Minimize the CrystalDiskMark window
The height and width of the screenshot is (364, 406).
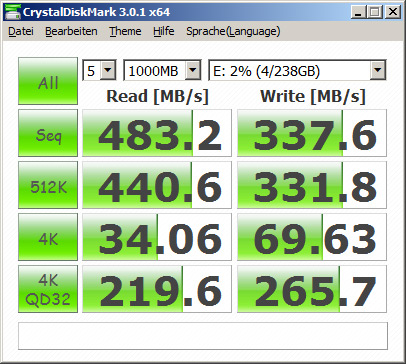(x=359, y=13)
